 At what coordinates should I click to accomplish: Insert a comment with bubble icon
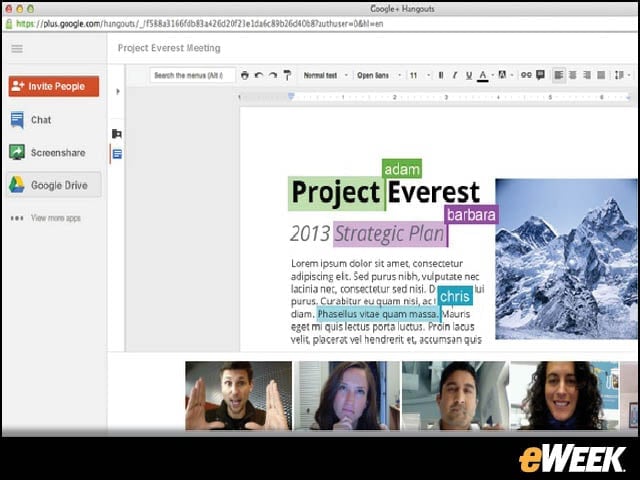(x=540, y=75)
